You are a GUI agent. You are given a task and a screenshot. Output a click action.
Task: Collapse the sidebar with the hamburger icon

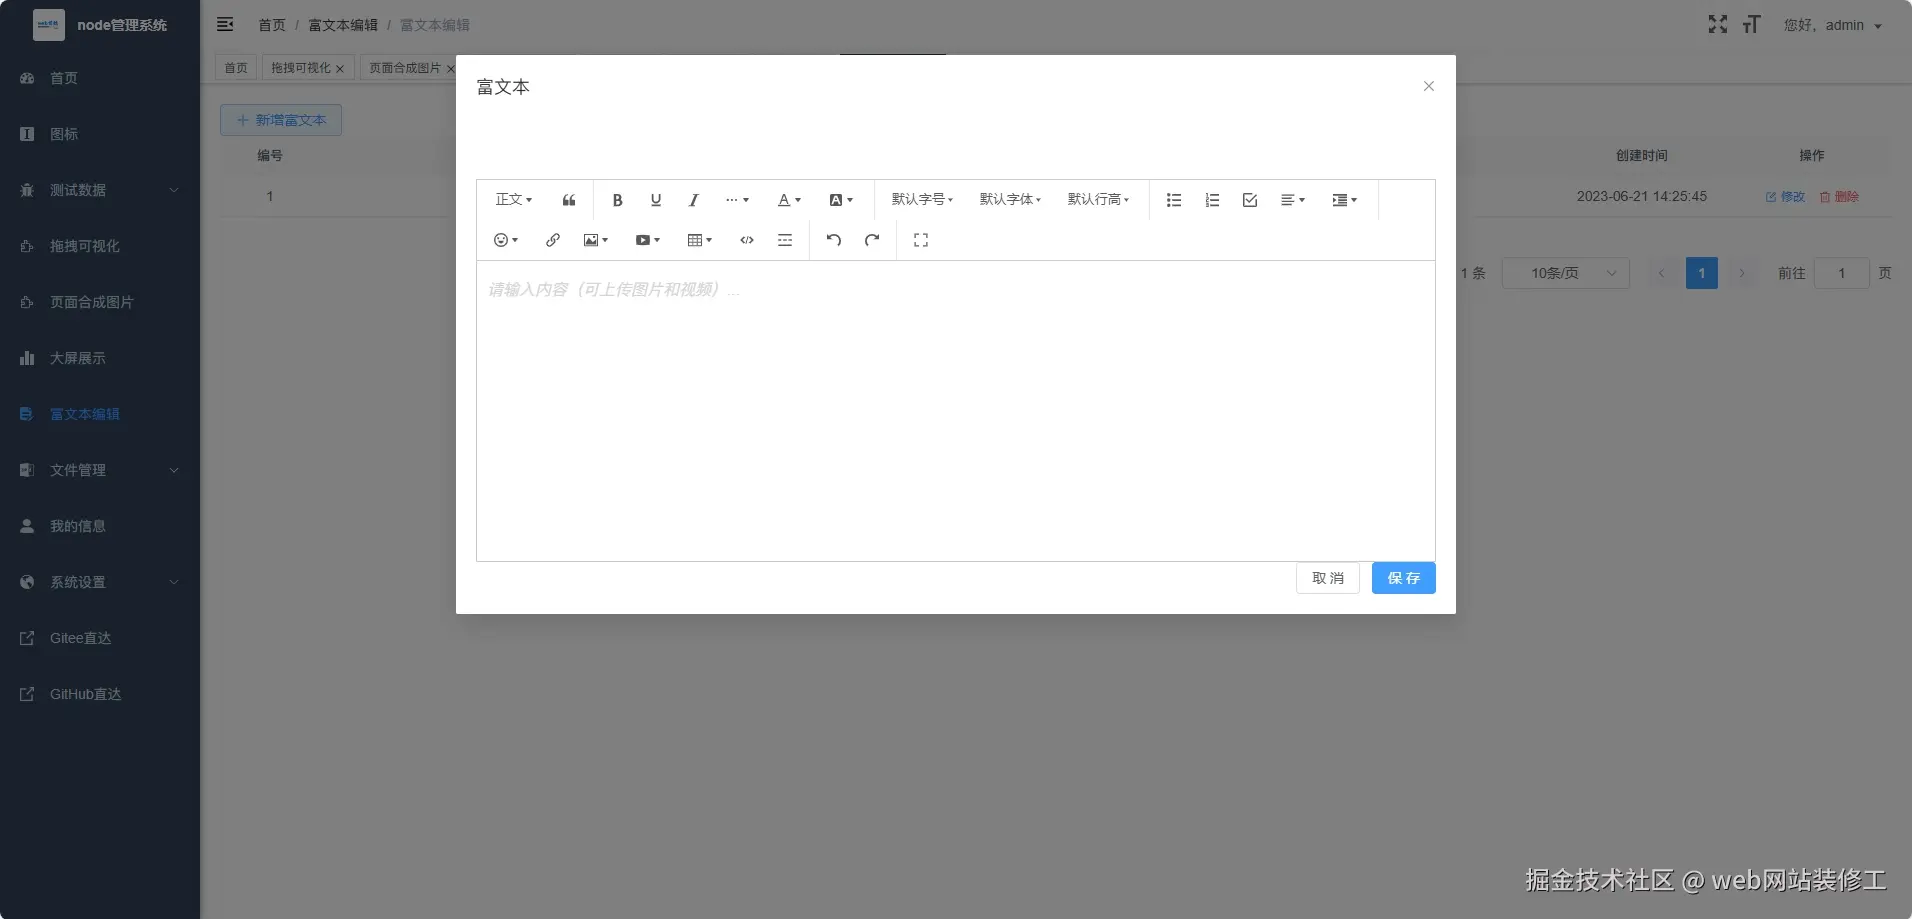225,24
